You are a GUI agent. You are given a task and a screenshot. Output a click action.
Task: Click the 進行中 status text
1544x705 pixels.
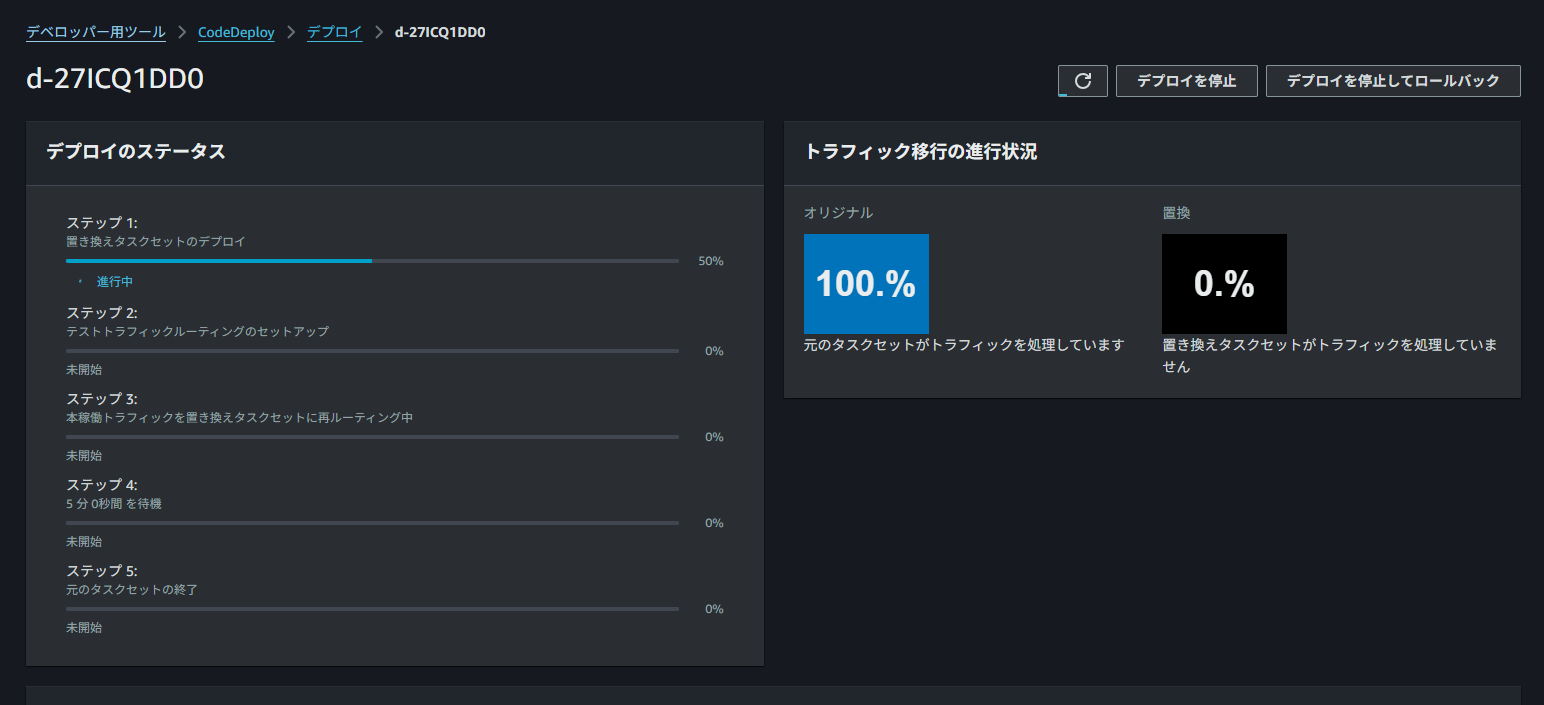point(115,282)
